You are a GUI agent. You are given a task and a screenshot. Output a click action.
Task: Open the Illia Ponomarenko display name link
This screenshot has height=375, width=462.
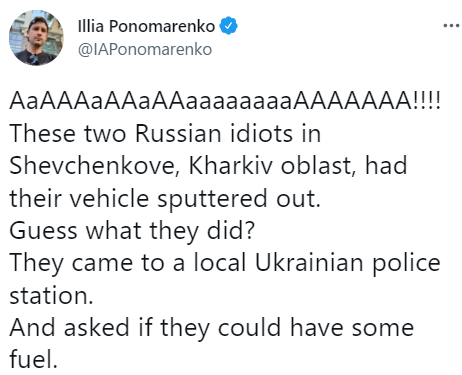(146, 26)
